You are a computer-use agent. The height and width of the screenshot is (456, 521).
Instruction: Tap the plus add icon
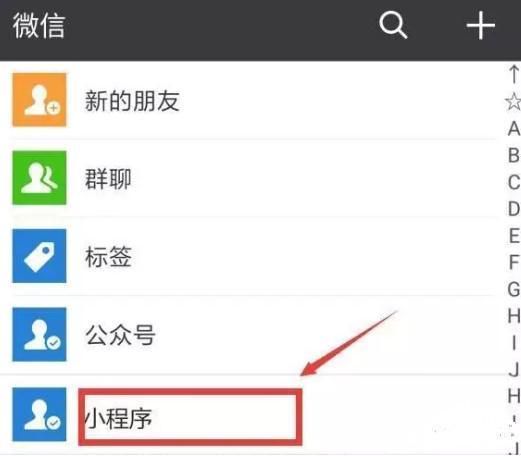click(x=480, y=25)
